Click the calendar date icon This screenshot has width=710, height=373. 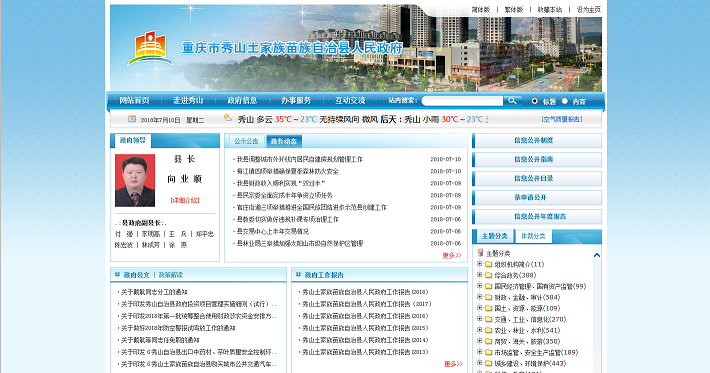tap(132, 119)
